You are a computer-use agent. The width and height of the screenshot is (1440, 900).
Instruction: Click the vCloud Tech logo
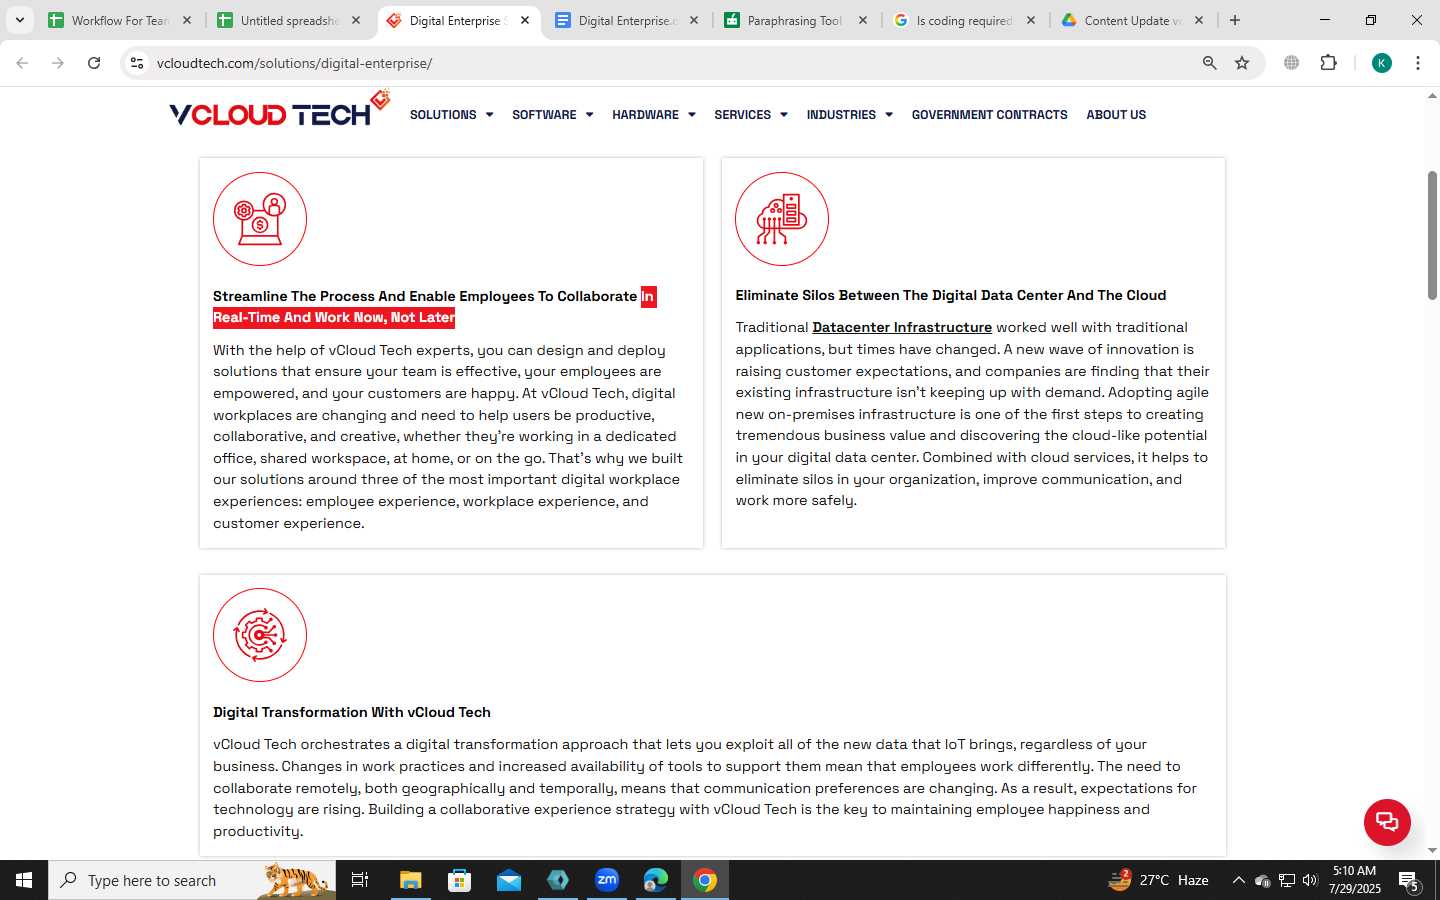pos(280,109)
